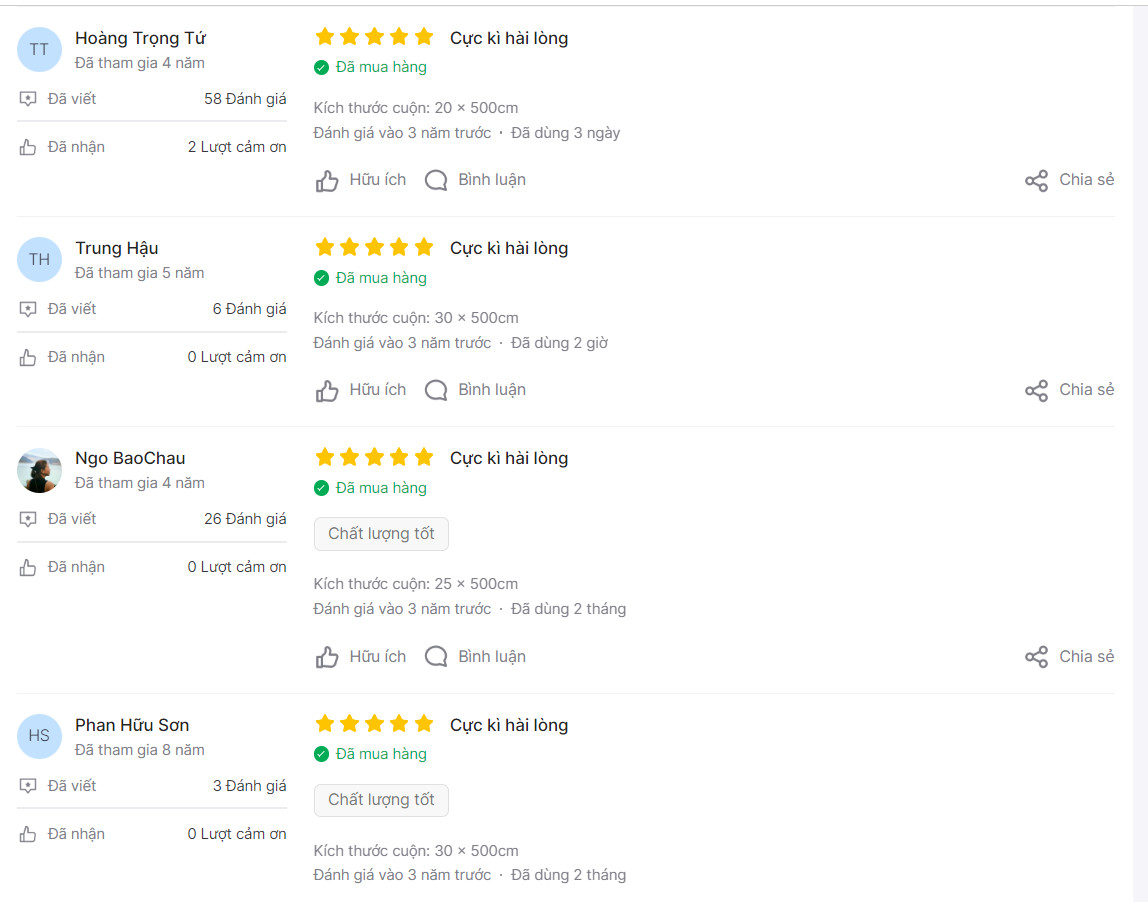Click the page's vertical scrollbar
Screen dimensions: 1148x902
1141,450
